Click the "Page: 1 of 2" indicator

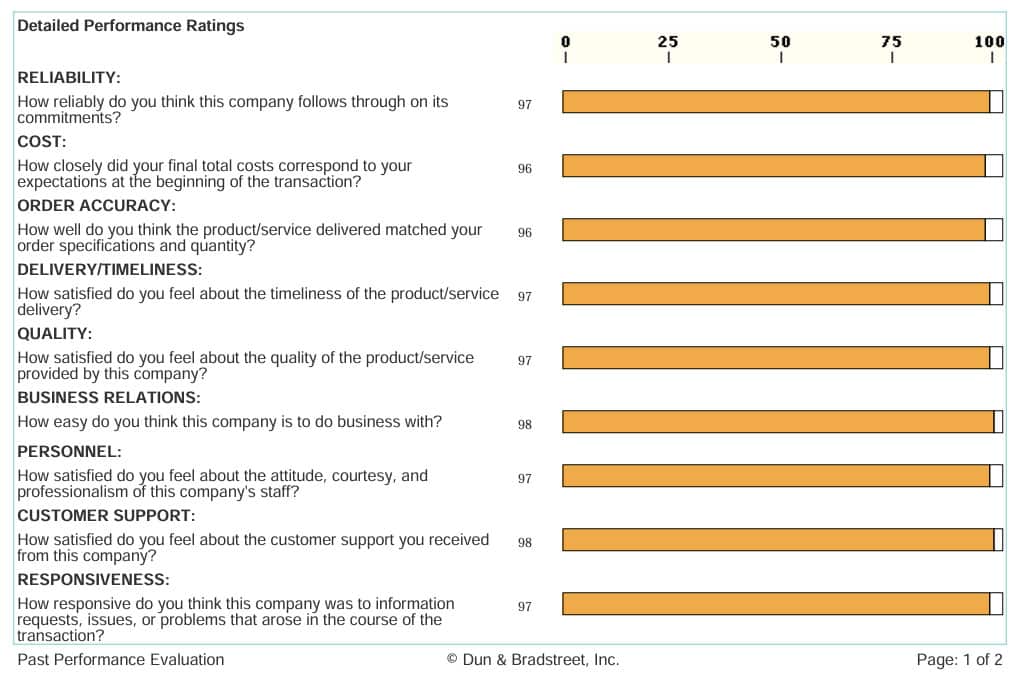959,660
